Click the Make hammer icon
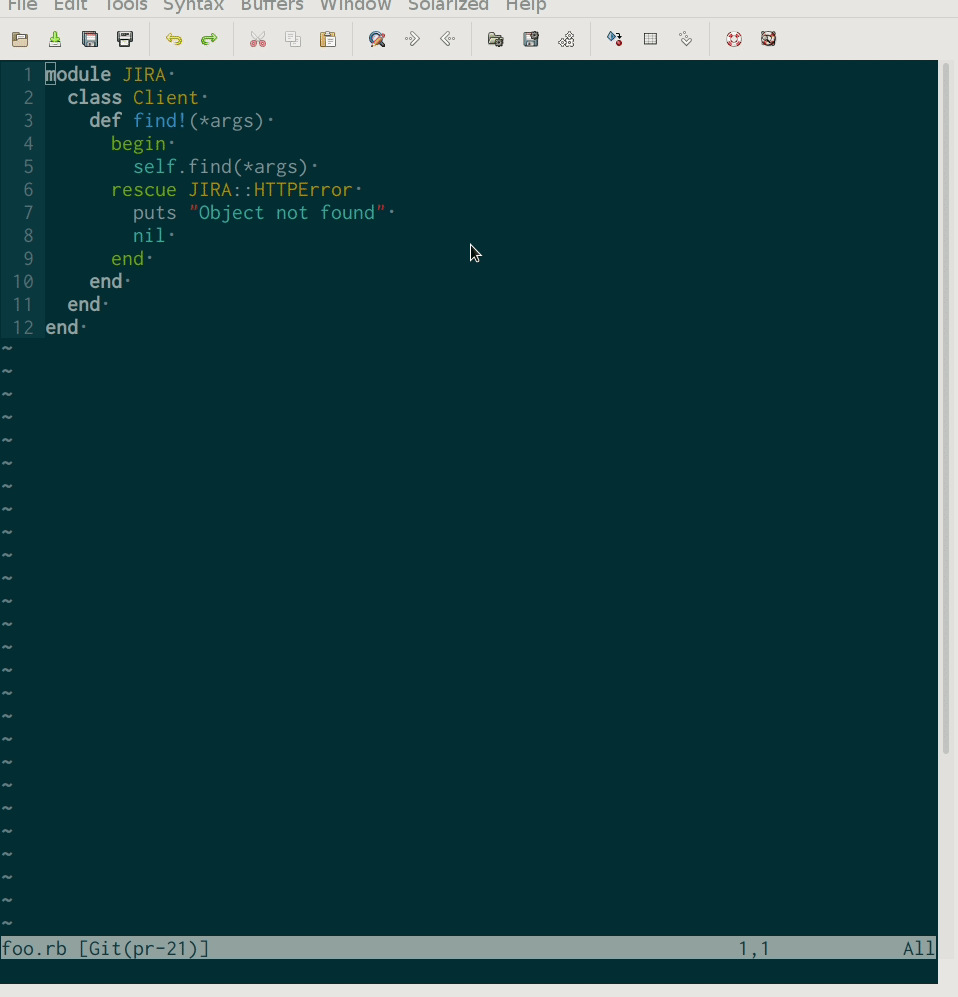Viewport: 958px width, 997px height. pyautogui.click(x=615, y=39)
